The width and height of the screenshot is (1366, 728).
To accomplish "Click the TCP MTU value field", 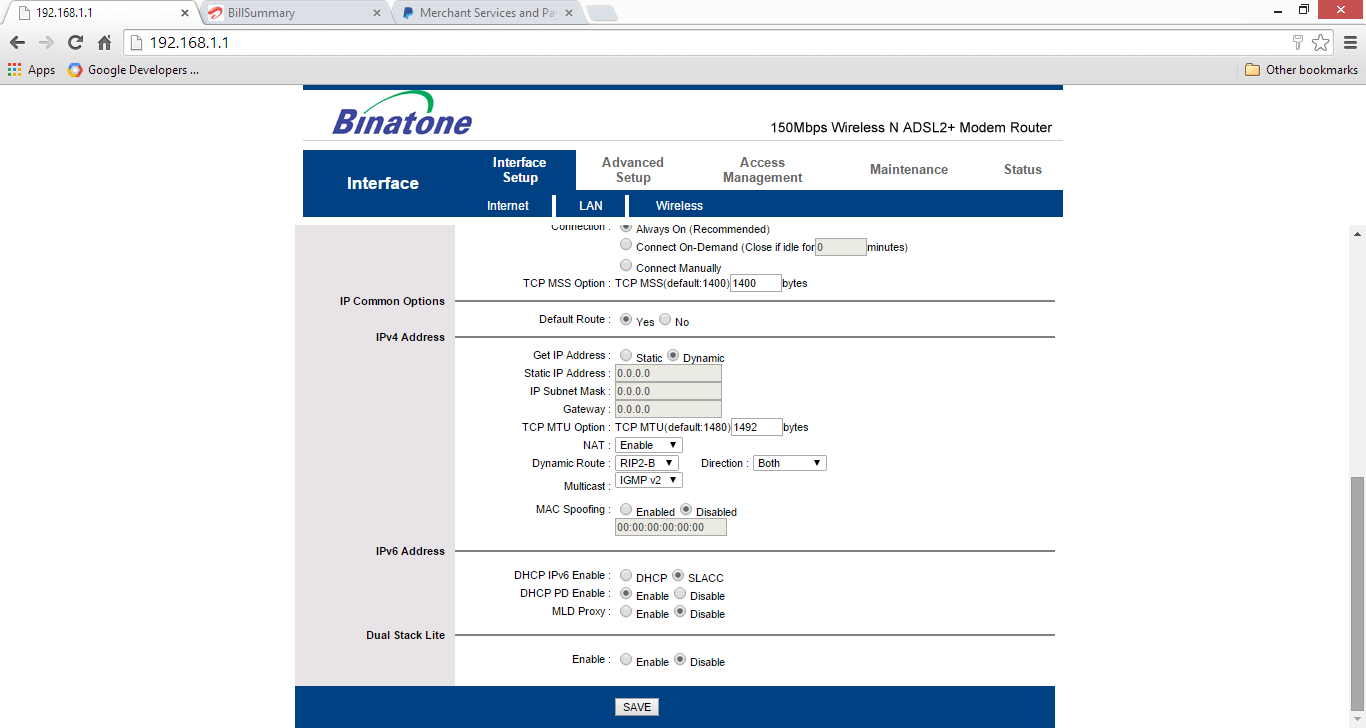I will tap(757, 427).
